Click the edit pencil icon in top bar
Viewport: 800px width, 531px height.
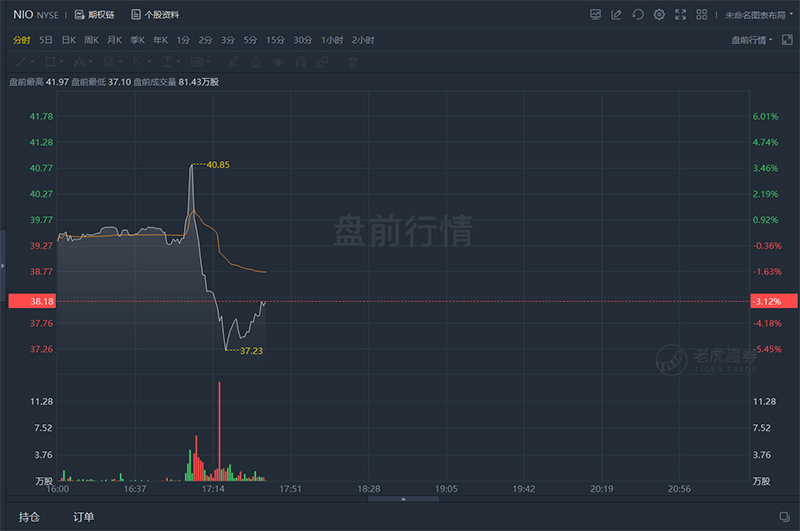click(616, 15)
